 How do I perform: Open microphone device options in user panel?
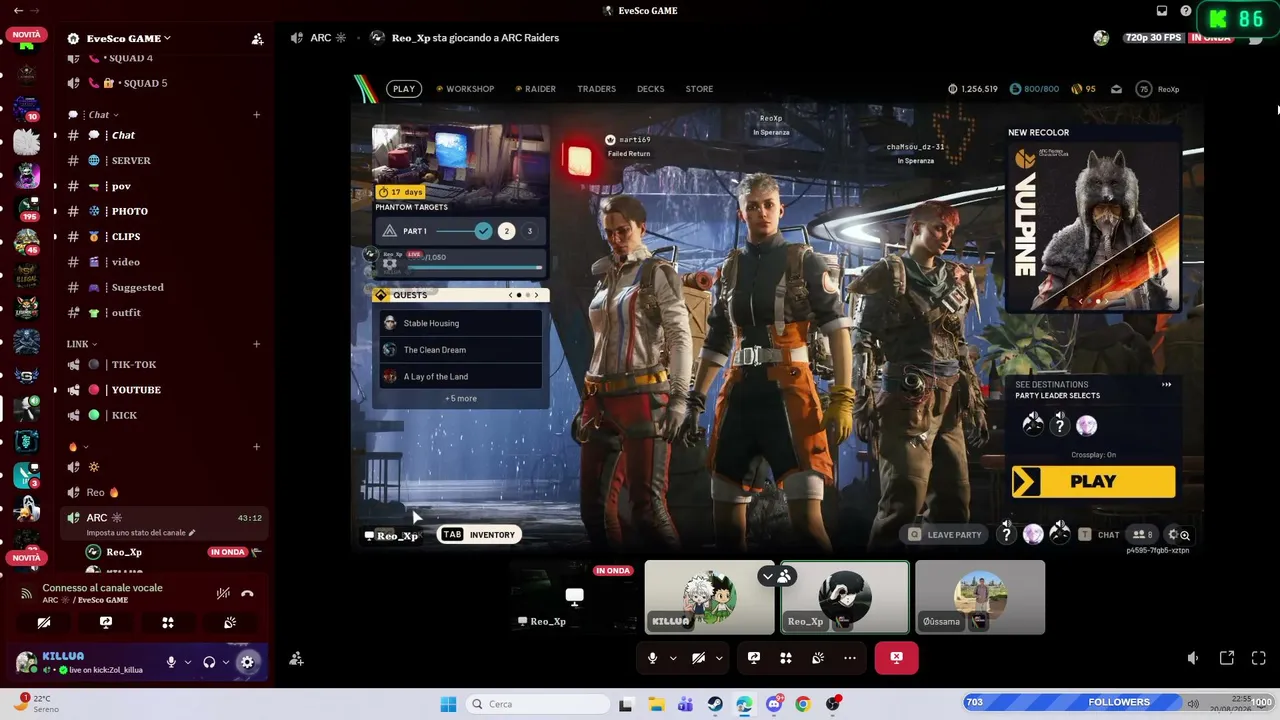(187, 662)
